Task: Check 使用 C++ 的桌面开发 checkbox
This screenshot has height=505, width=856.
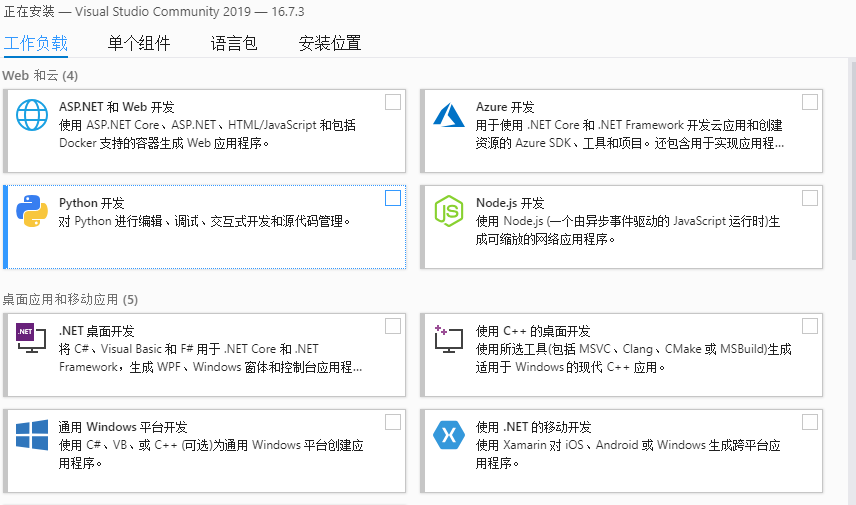Action: tap(810, 326)
